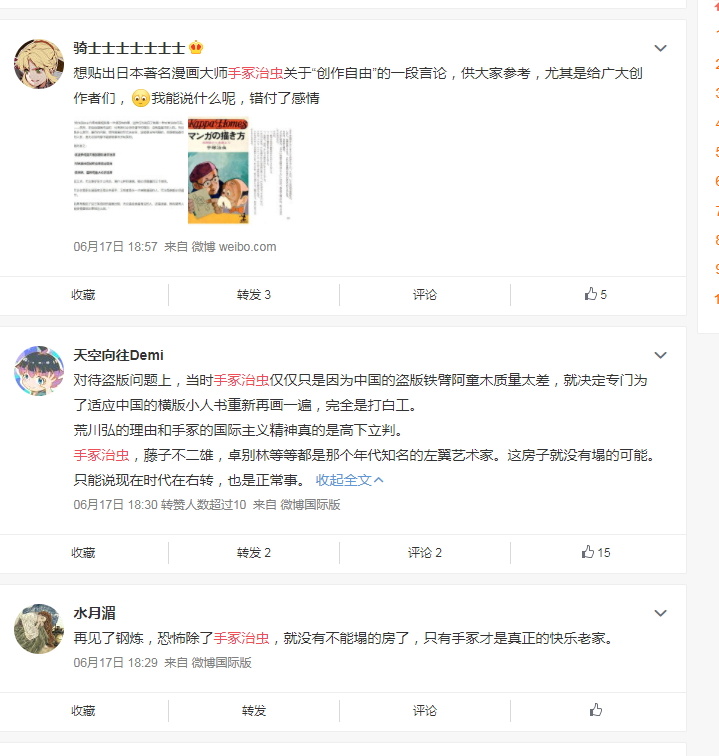Click 收藏 on the first post
Image resolution: width=719 pixels, height=756 pixels.
[83, 295]
